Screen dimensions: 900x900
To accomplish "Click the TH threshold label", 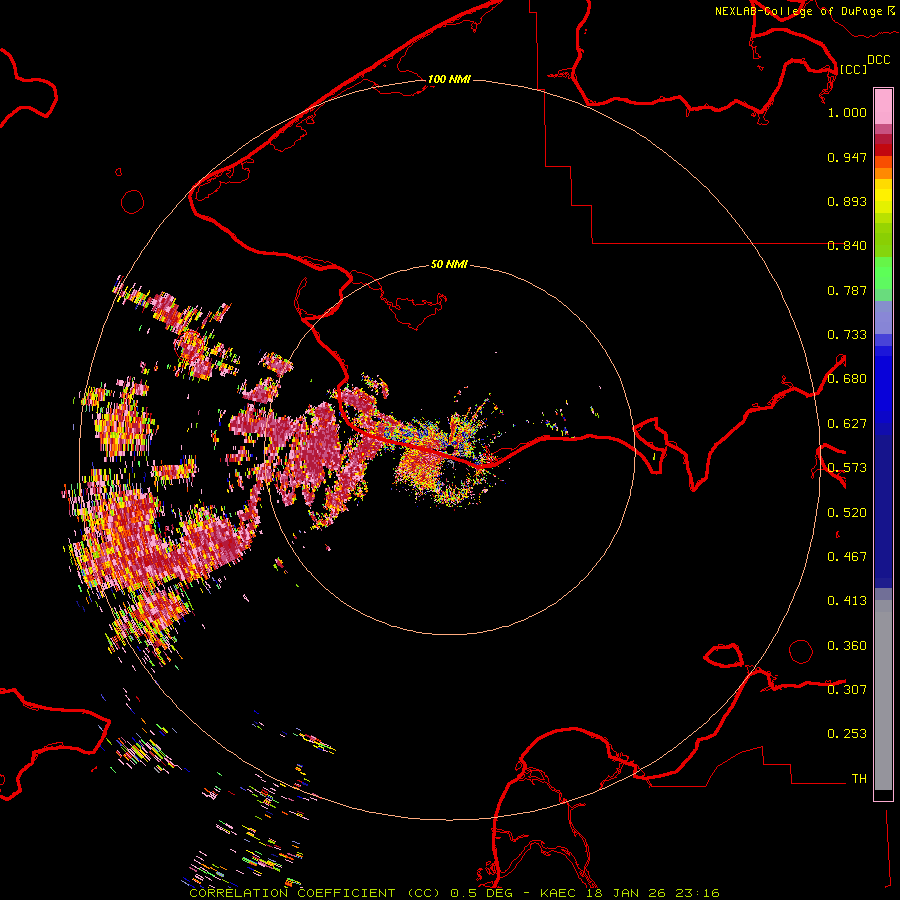I will click(859, 779).
